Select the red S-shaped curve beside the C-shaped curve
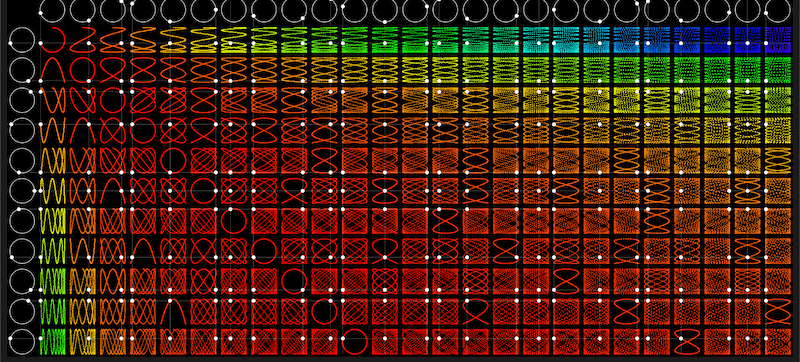The width and height of the screenshot is (800, 362). tap(83, 40)
